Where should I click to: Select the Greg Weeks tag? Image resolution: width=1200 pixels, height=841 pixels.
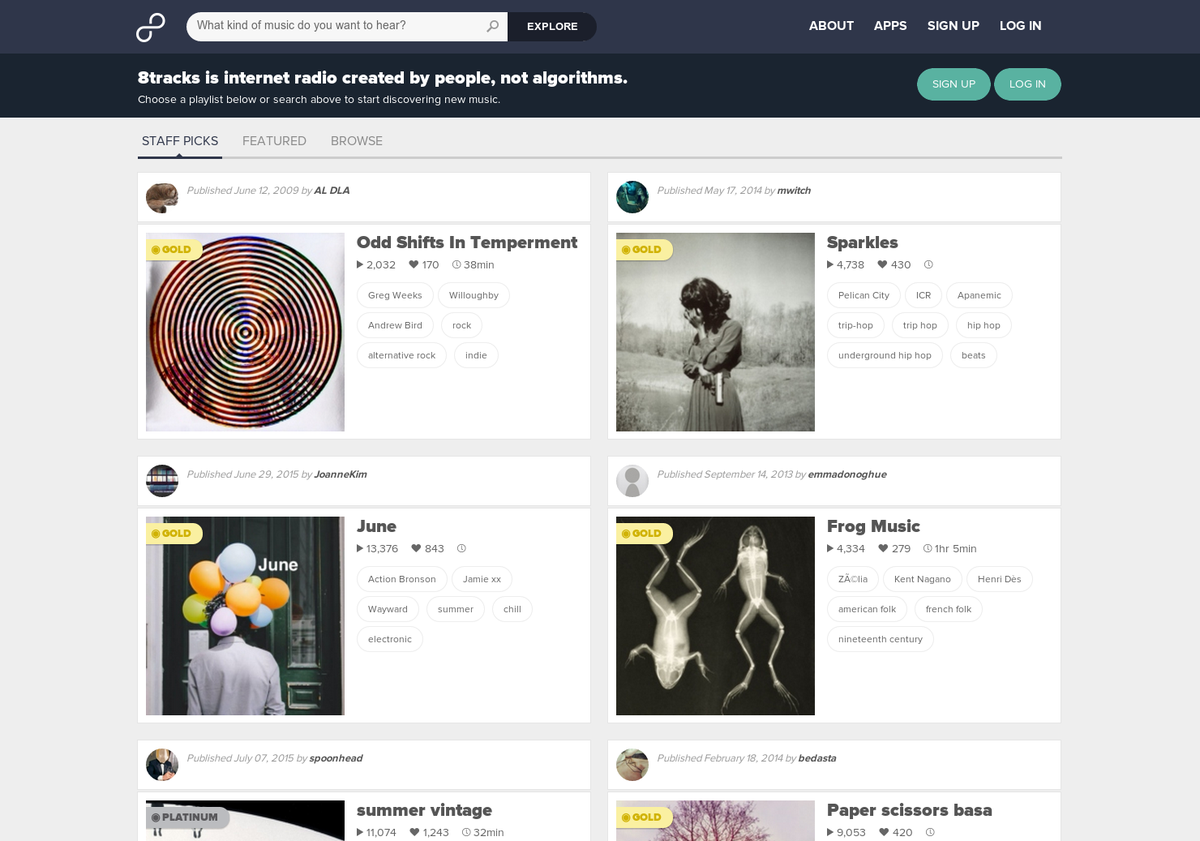coord(395,296)
